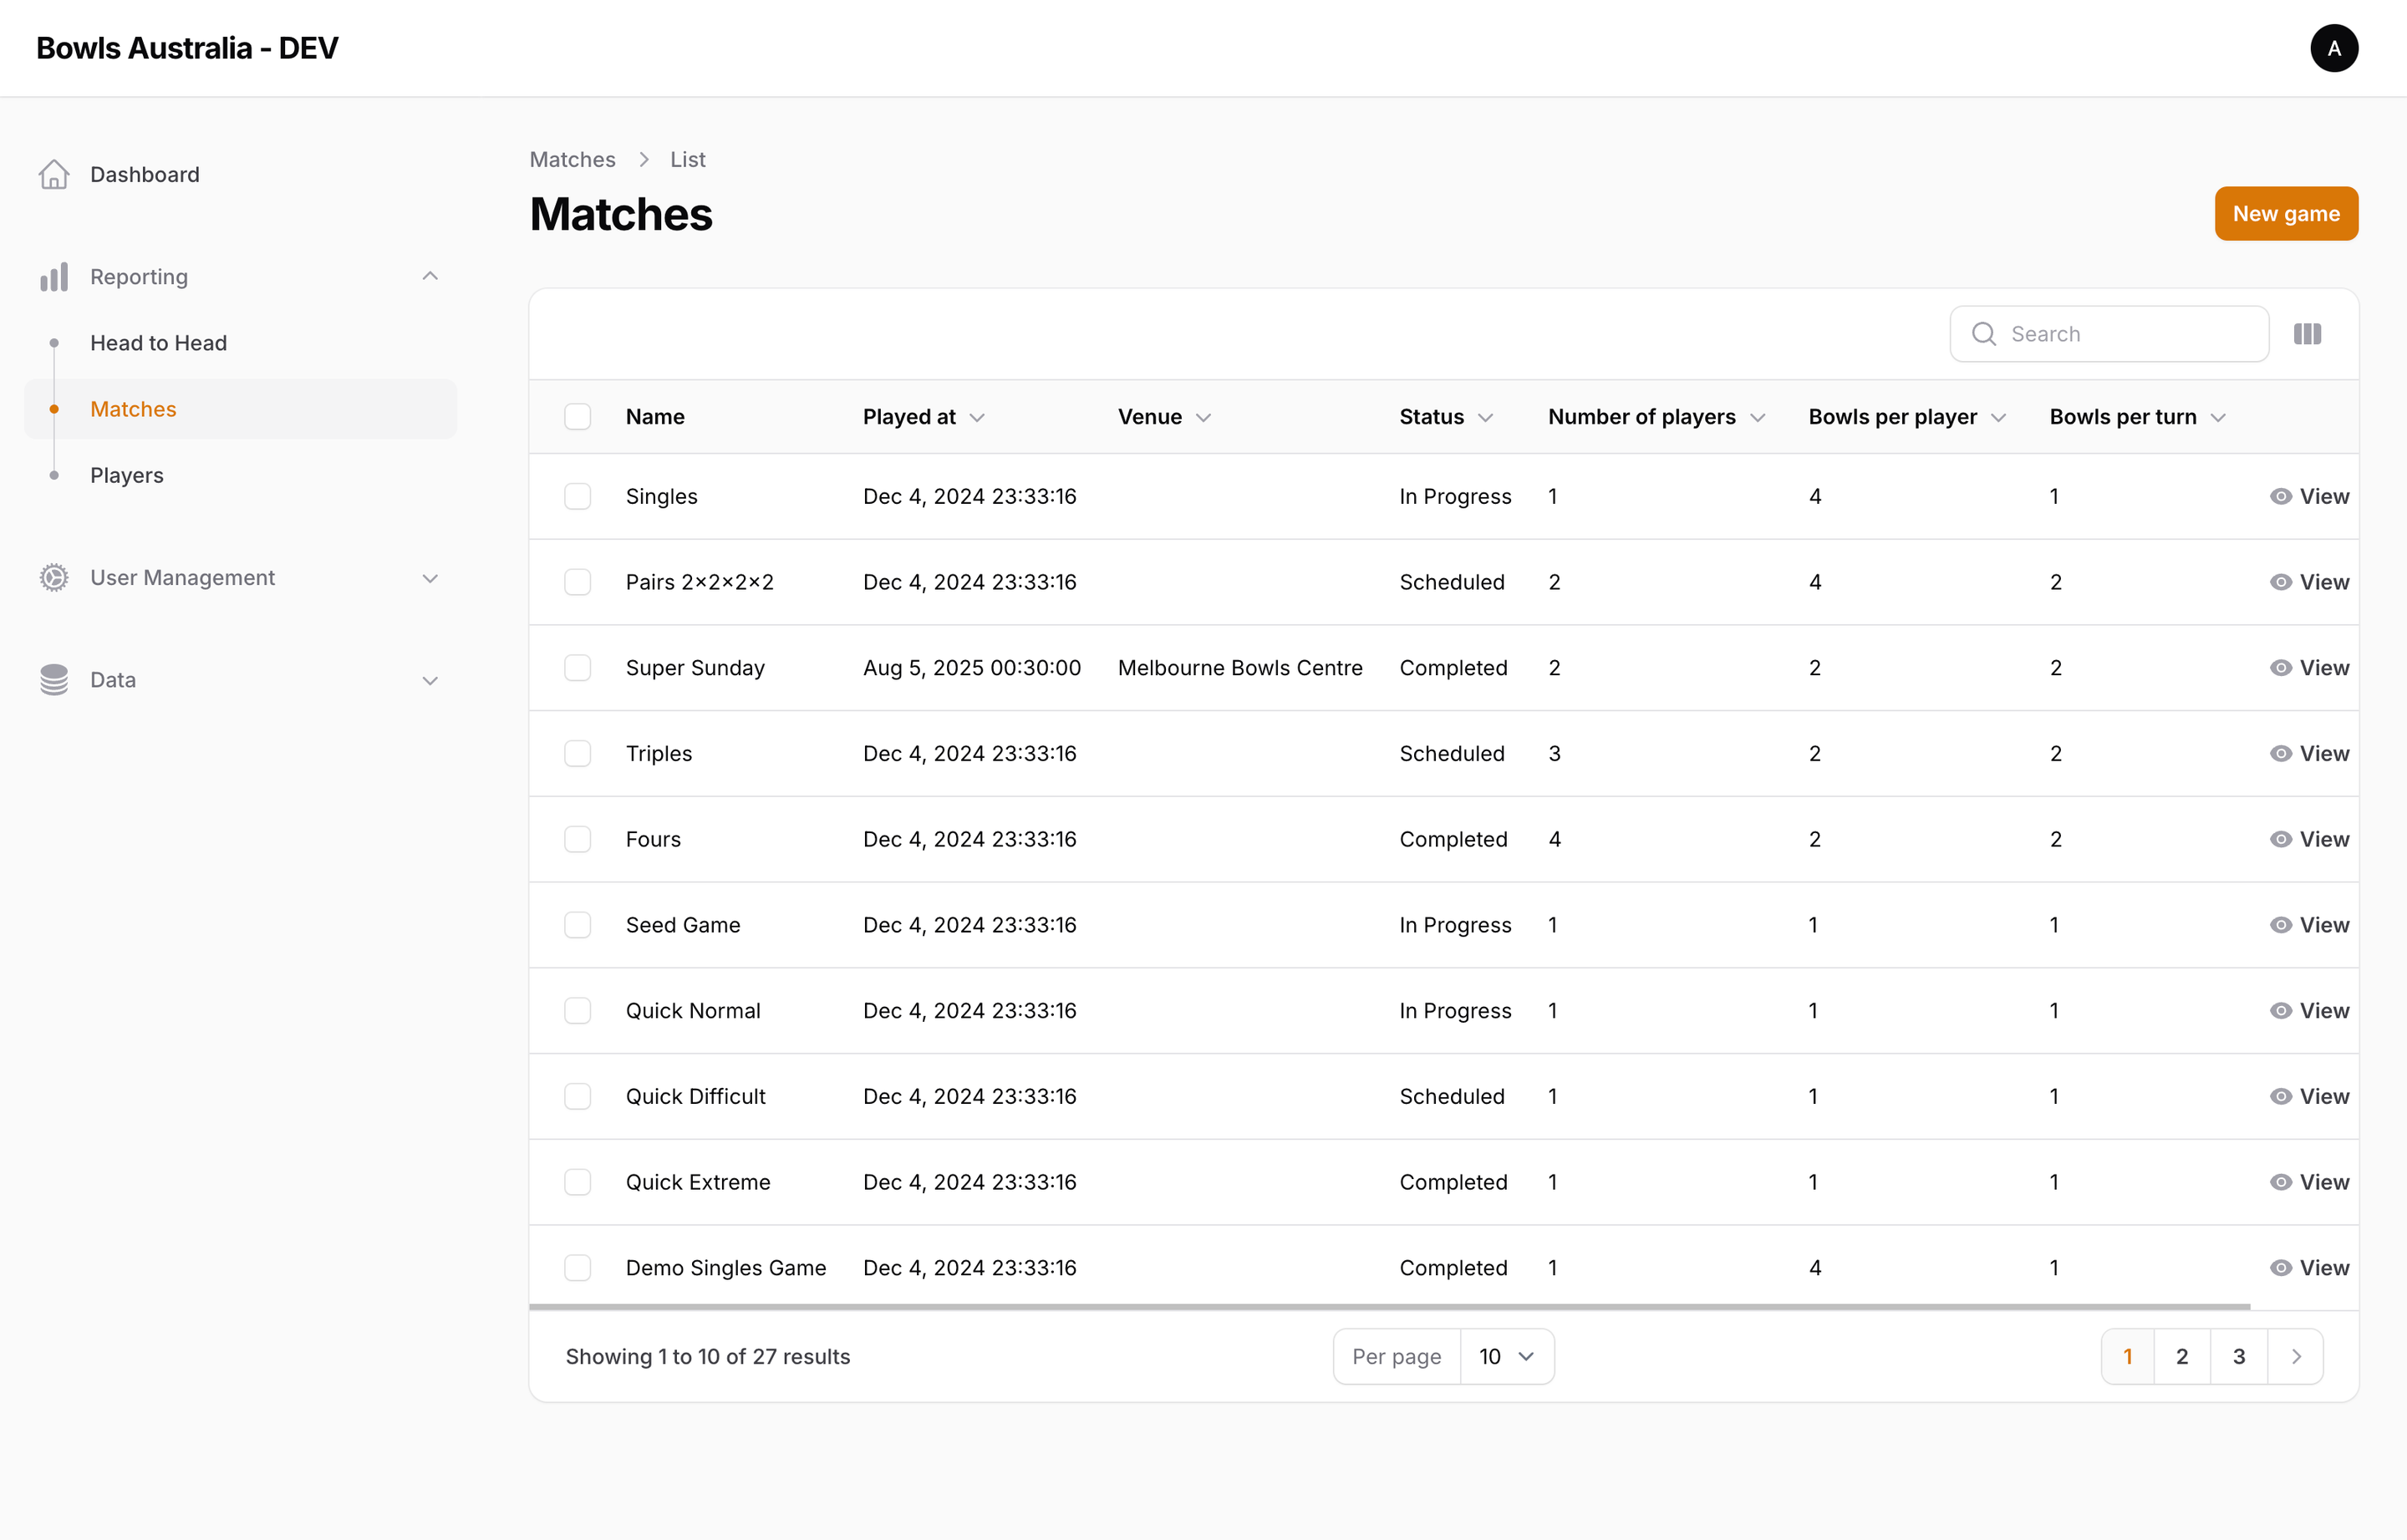Open the Players section
2407x1540 pixels.
[126, 475]
